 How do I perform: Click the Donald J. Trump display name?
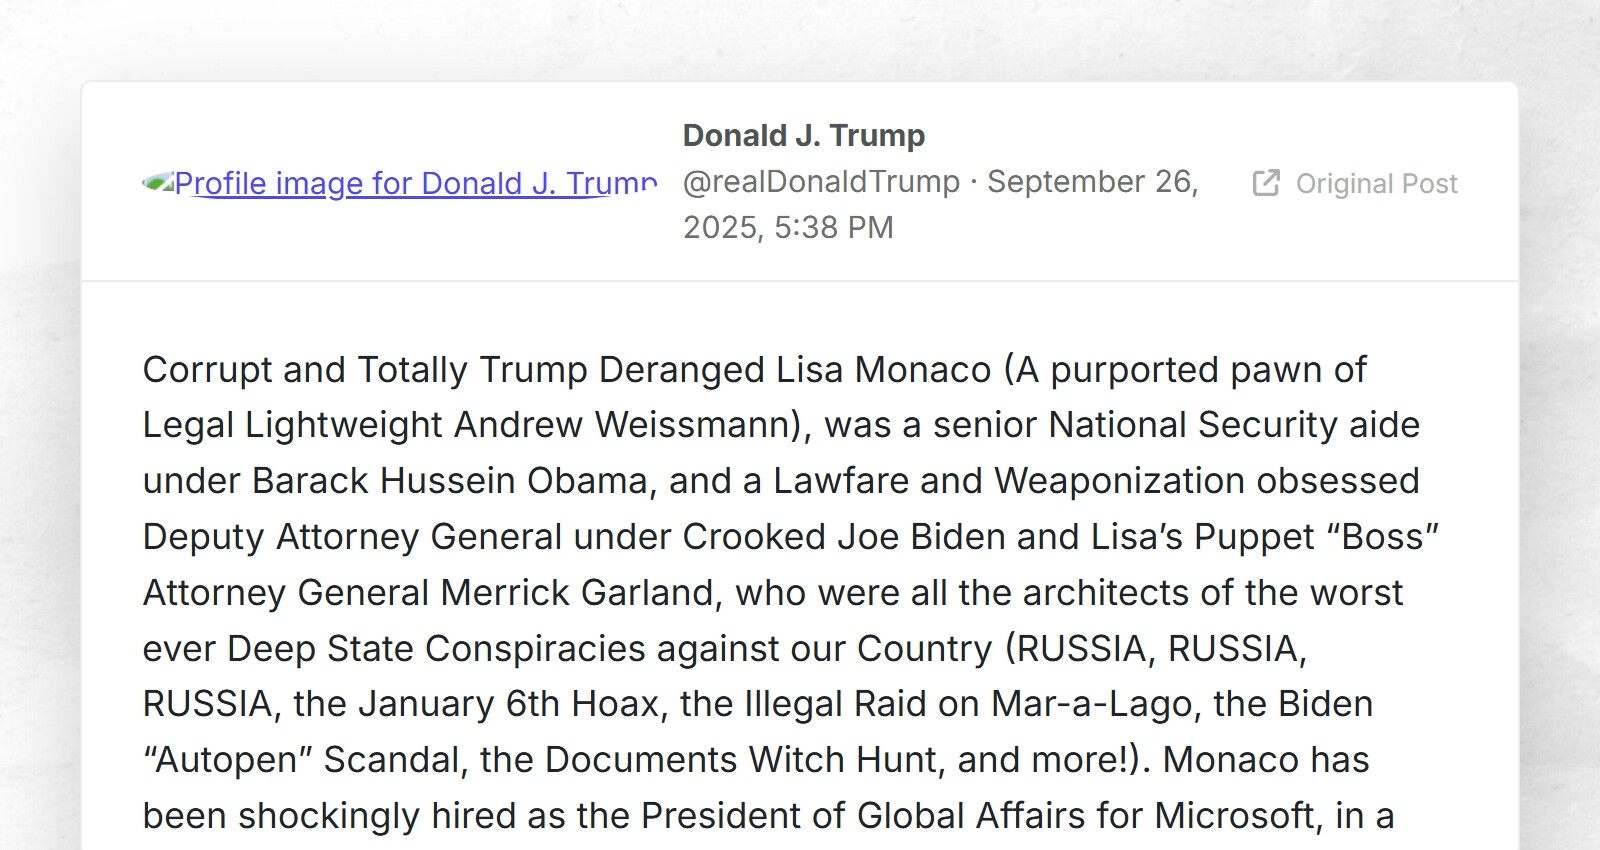pos(804,135)
